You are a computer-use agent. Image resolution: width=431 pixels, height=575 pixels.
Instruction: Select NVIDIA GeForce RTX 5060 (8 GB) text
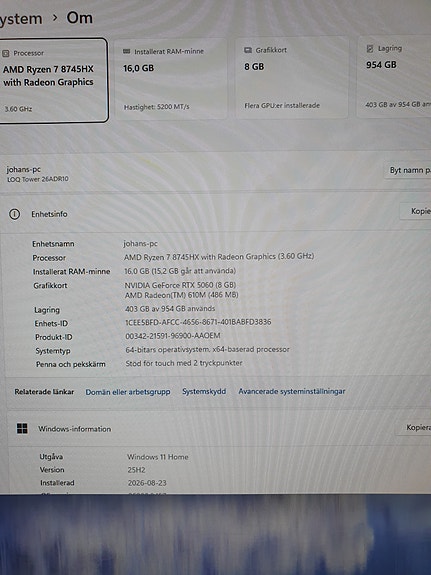click(x=180, y=285)
